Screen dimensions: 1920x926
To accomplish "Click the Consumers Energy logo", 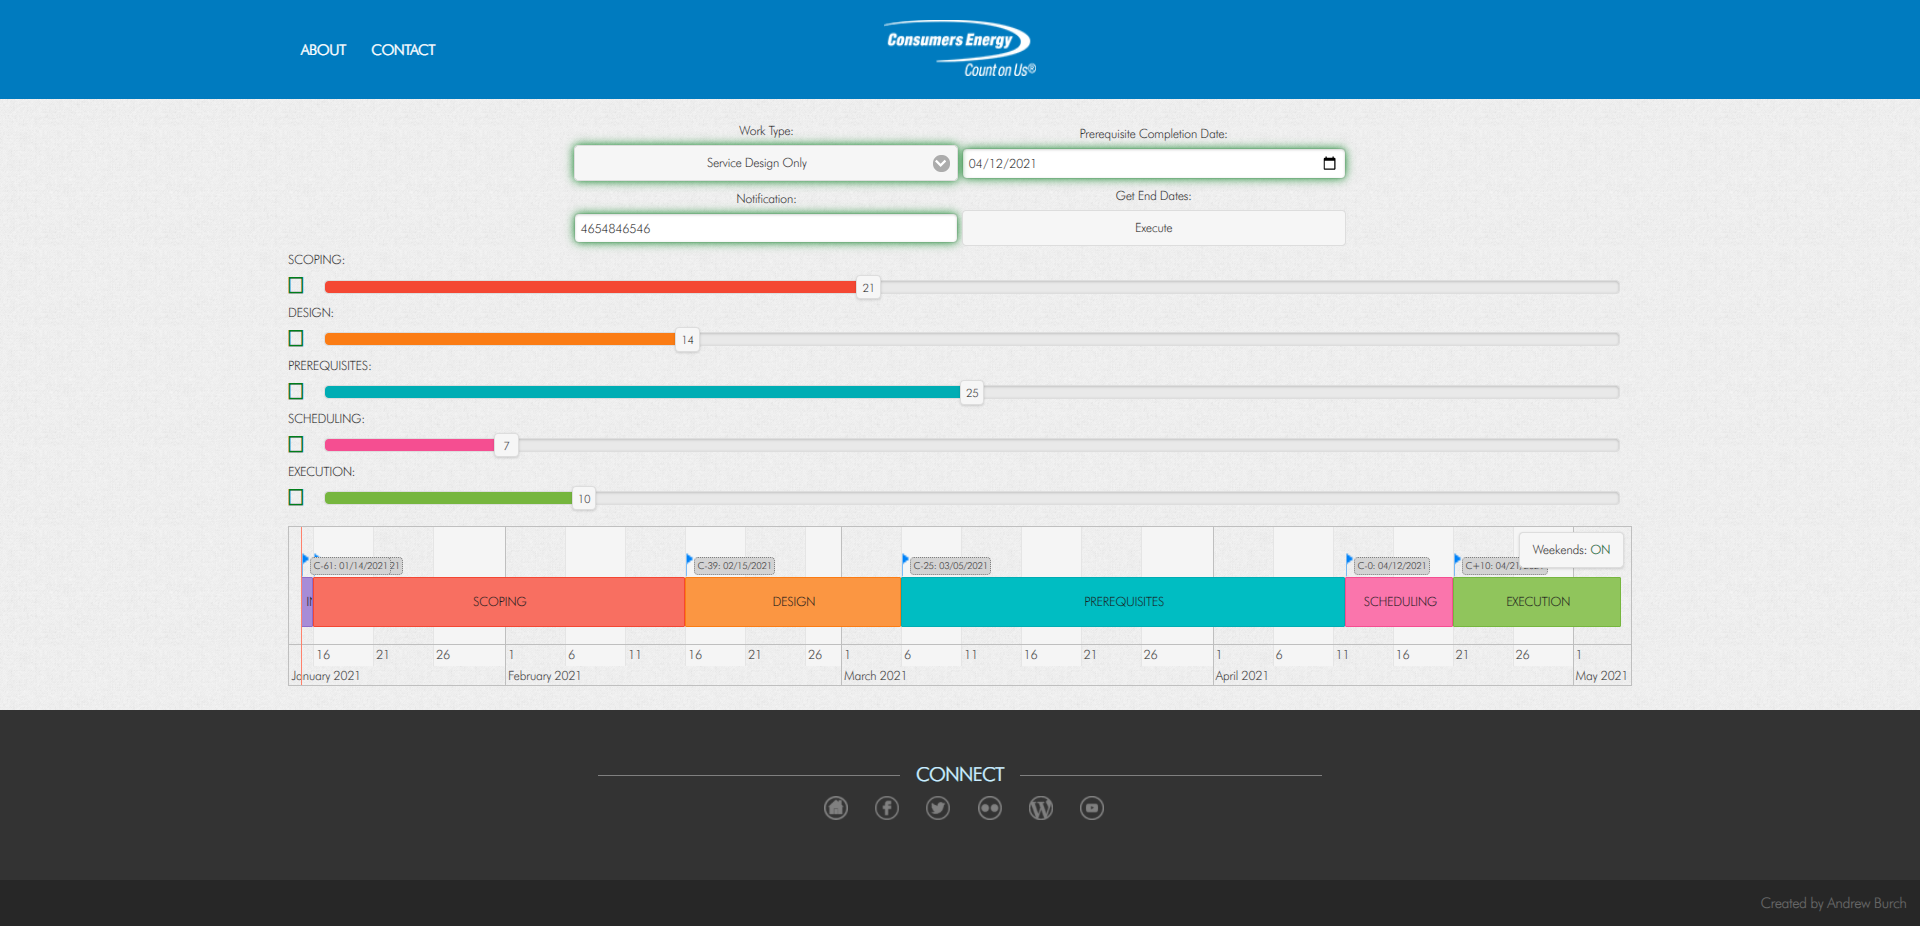I will 960,49.
